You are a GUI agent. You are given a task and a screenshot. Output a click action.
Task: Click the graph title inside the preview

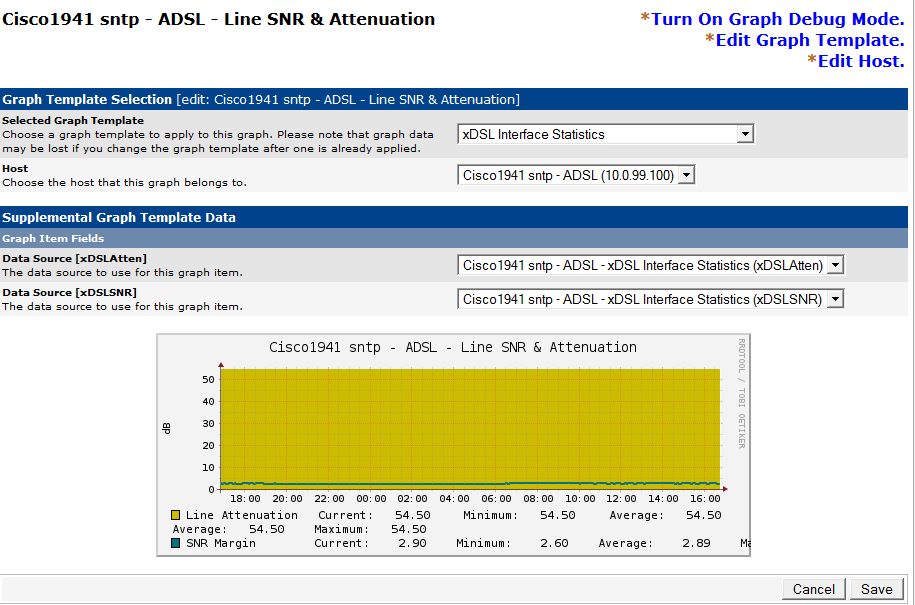453,347
